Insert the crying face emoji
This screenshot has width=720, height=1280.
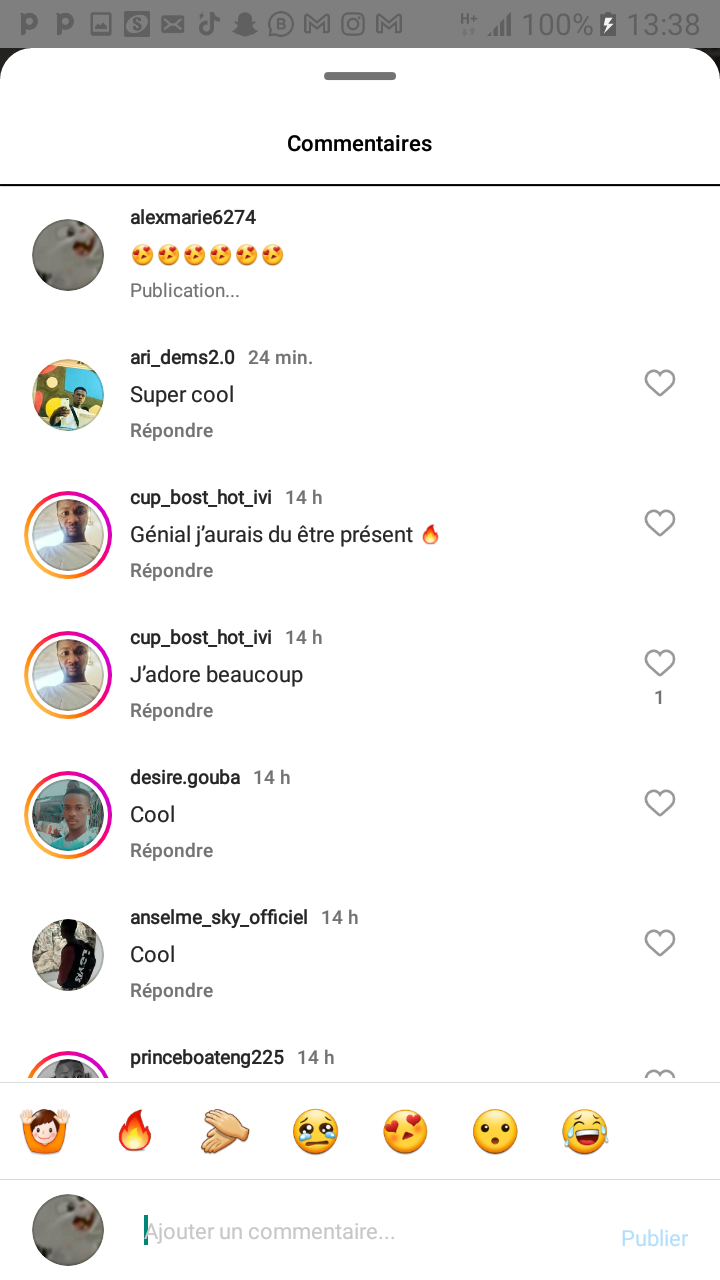click(x=315, y=1132)
